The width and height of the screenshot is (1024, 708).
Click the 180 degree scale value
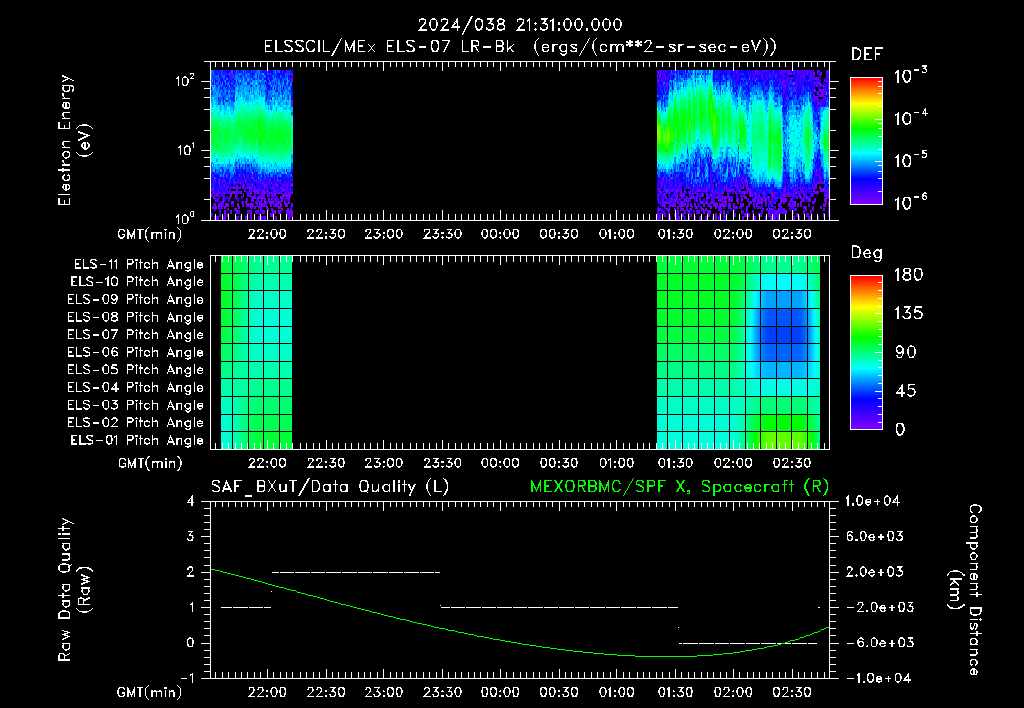tap(908, 275)
